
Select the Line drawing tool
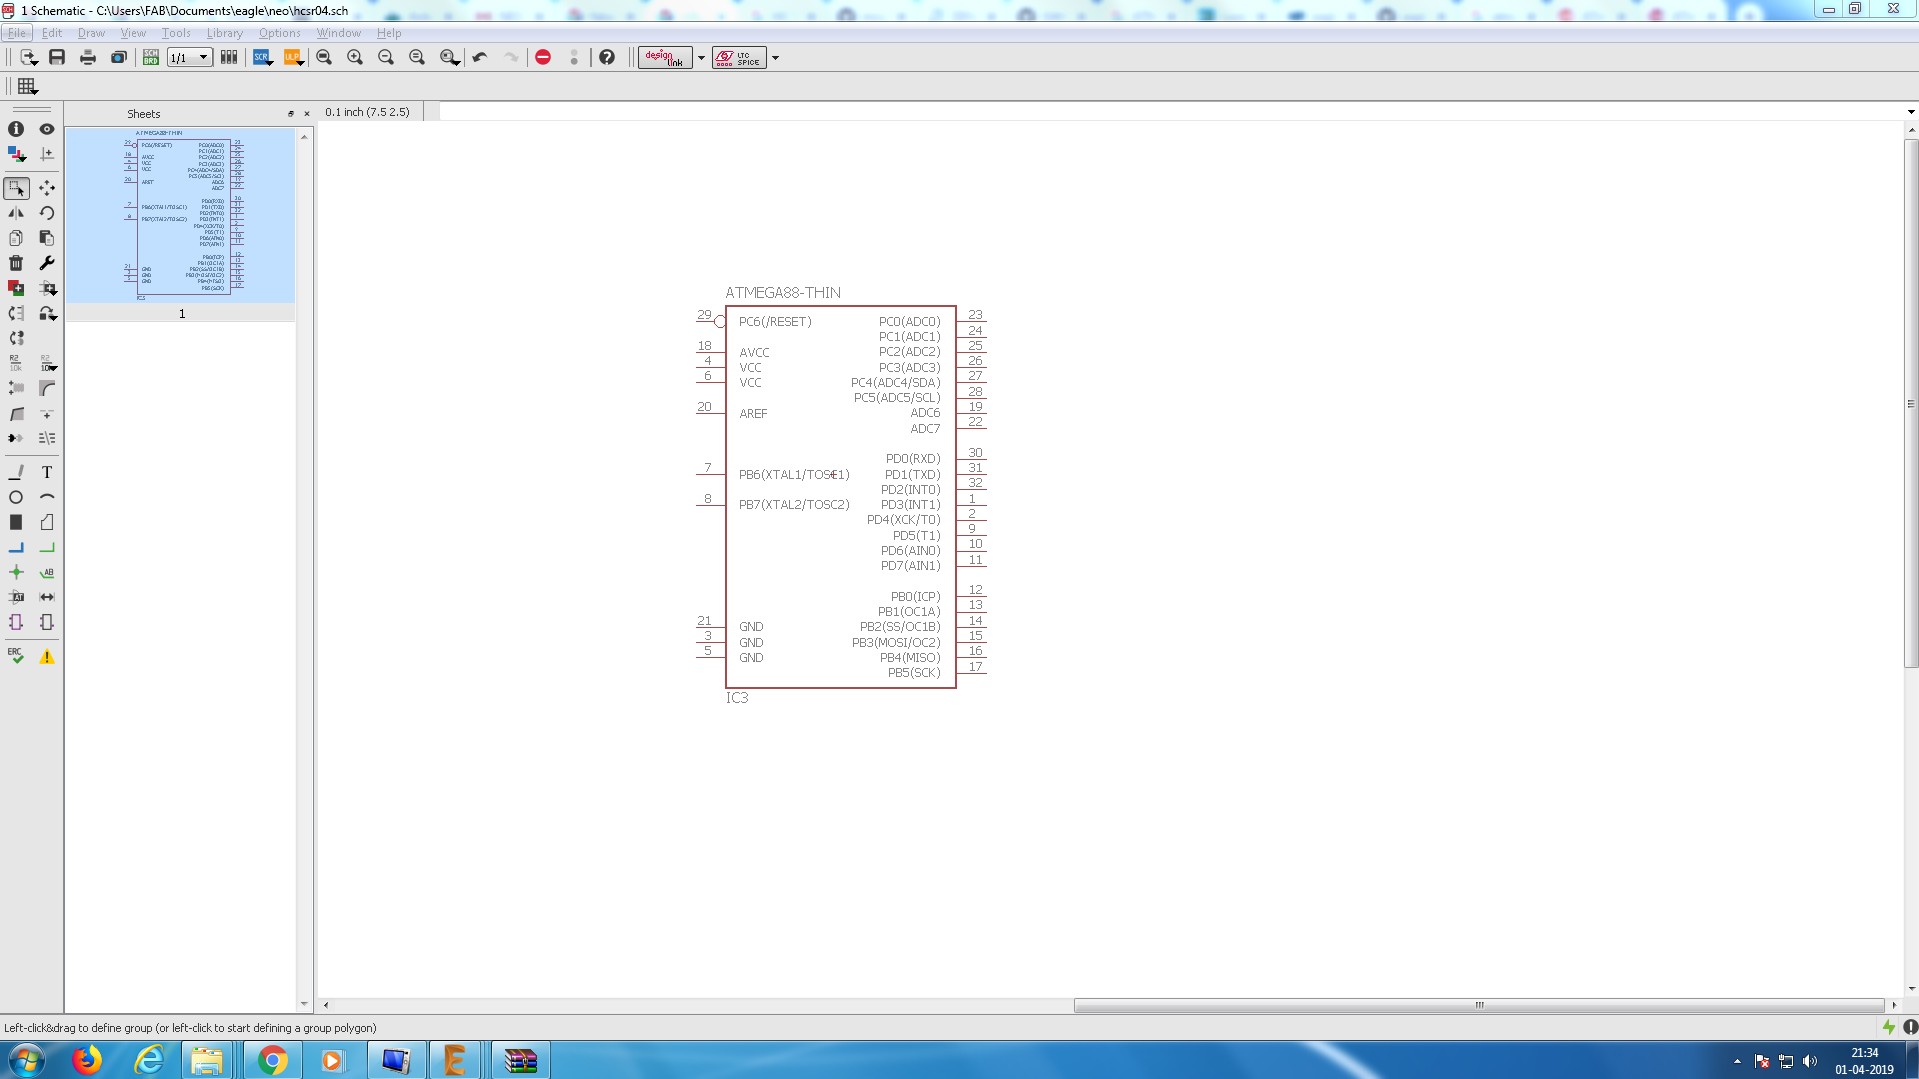(16, 472)
